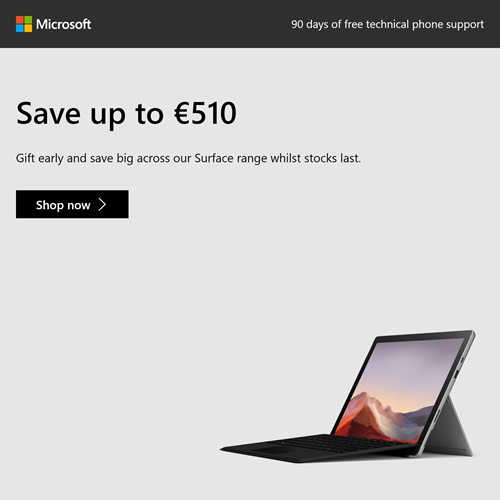Click the chevron arrow inside Shop now
500x500 pixels.
[x=102, y=204]
